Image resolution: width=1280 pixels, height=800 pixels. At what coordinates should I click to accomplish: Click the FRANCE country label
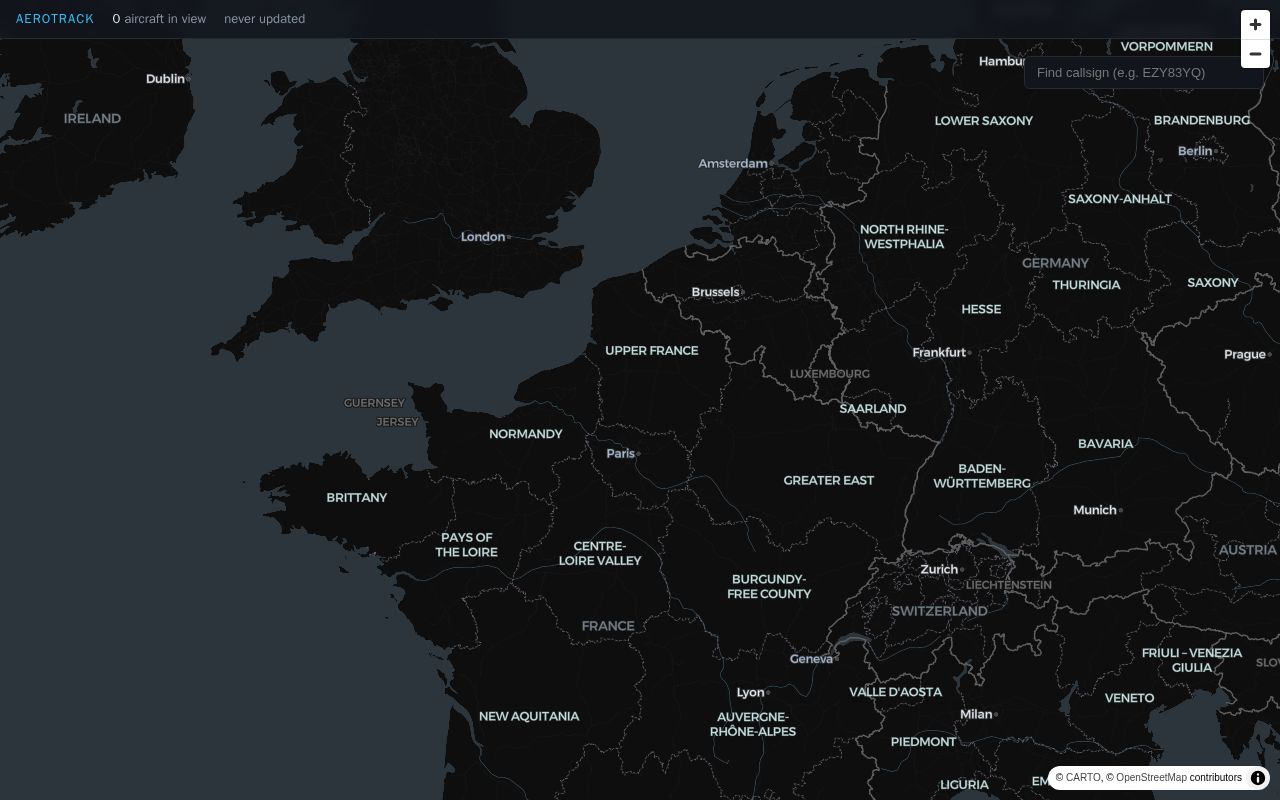click(x=608, y=626)
